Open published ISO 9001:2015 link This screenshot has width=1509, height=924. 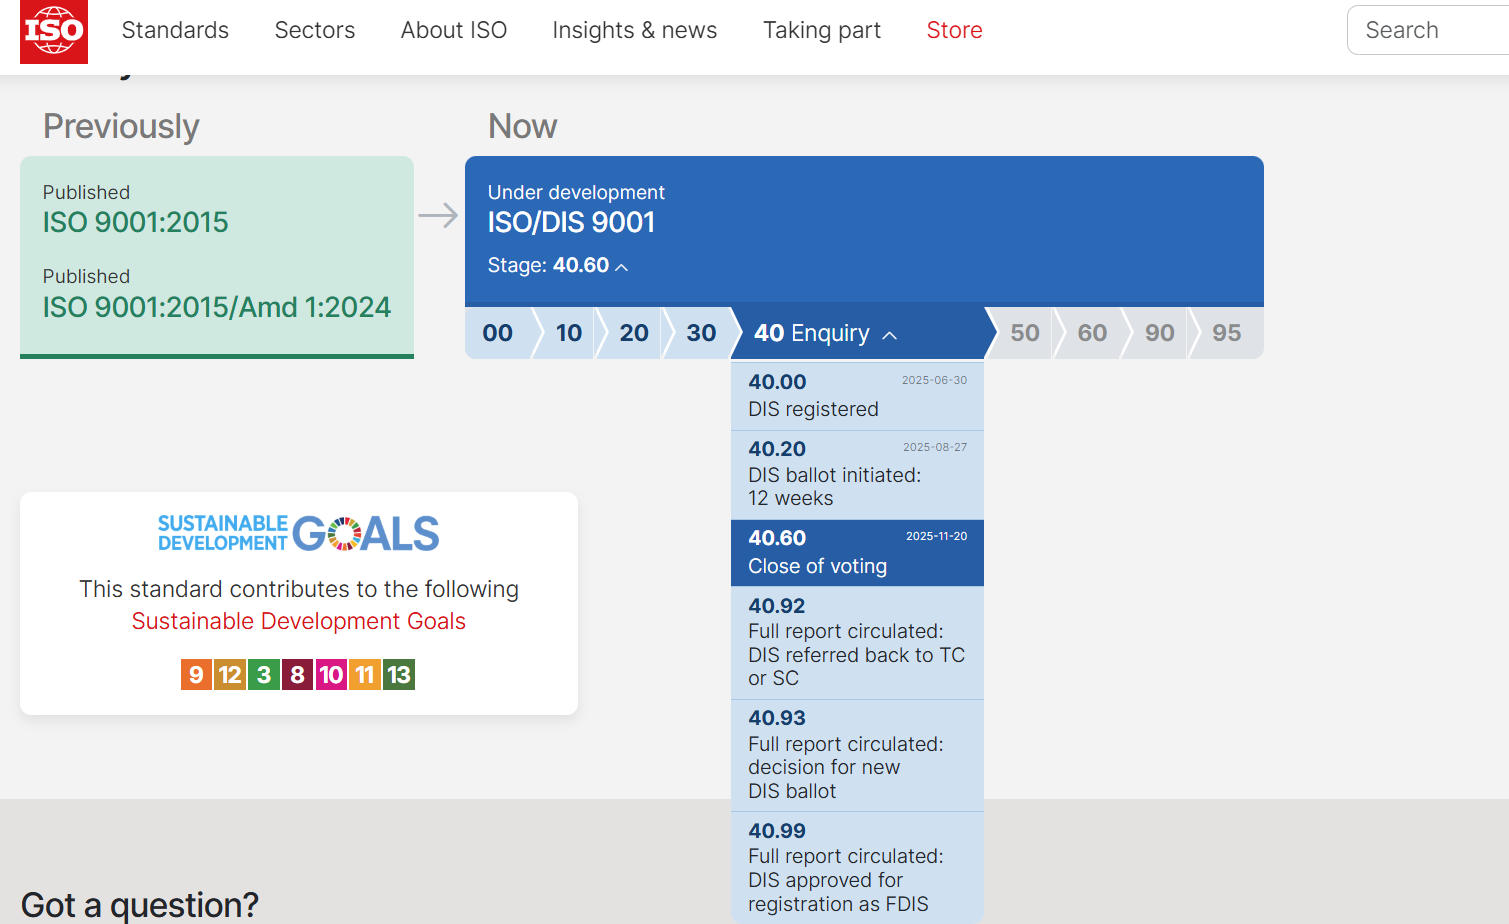[135, 222]
